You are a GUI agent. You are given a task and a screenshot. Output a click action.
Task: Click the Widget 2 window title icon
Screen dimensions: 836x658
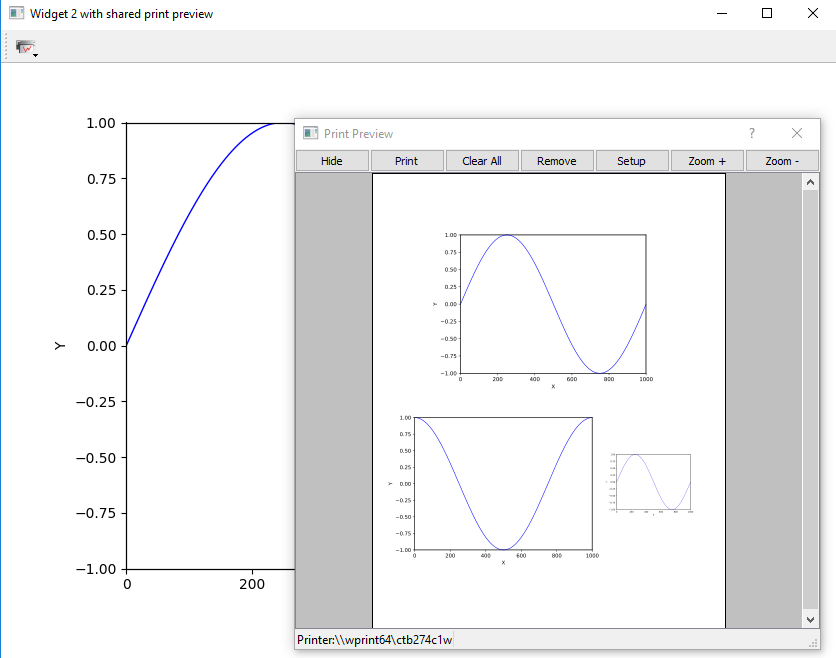click(16, 14)
